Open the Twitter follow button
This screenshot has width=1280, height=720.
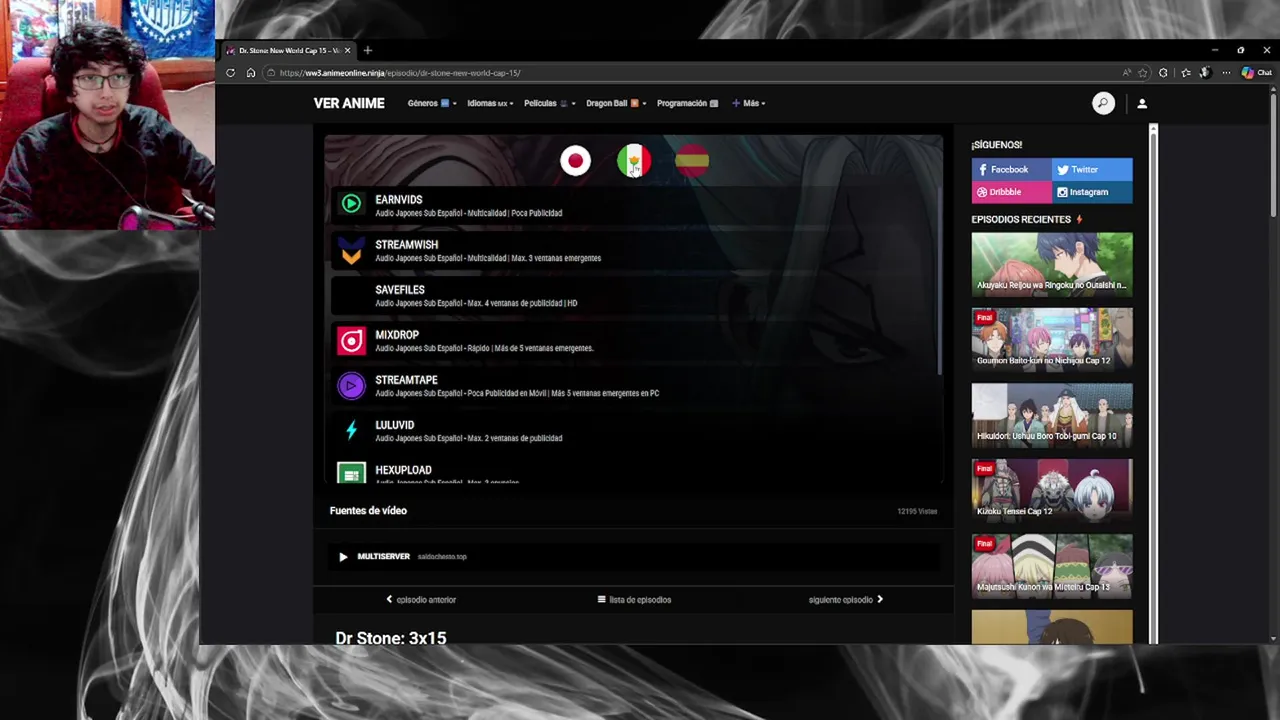(1092, 170)
